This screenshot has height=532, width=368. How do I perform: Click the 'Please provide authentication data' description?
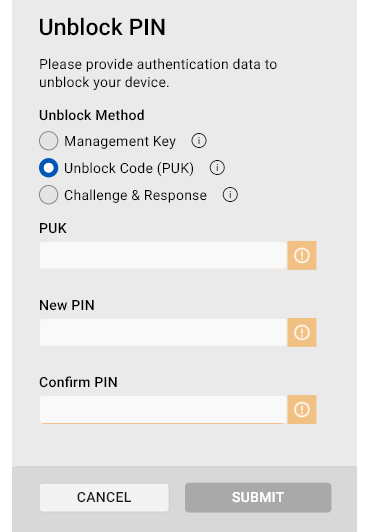[158, 73]
